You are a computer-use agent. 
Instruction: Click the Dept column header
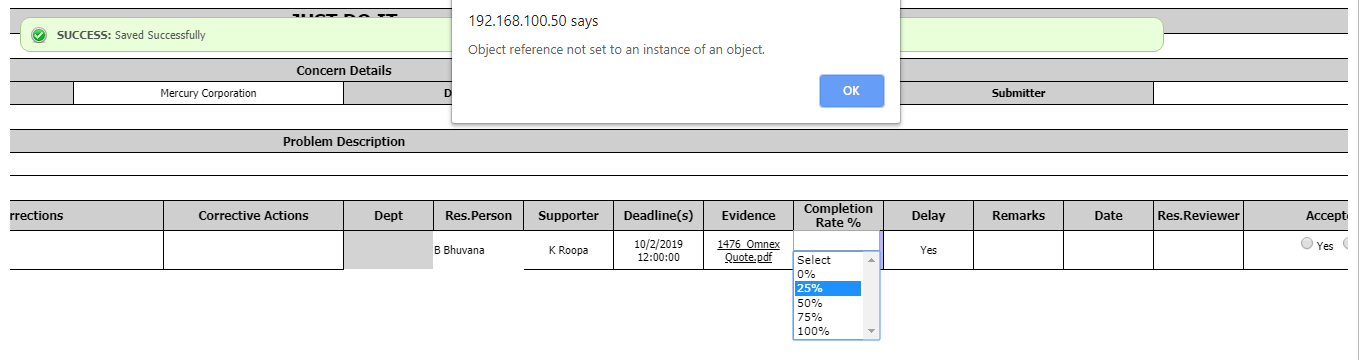click(388, 215)
